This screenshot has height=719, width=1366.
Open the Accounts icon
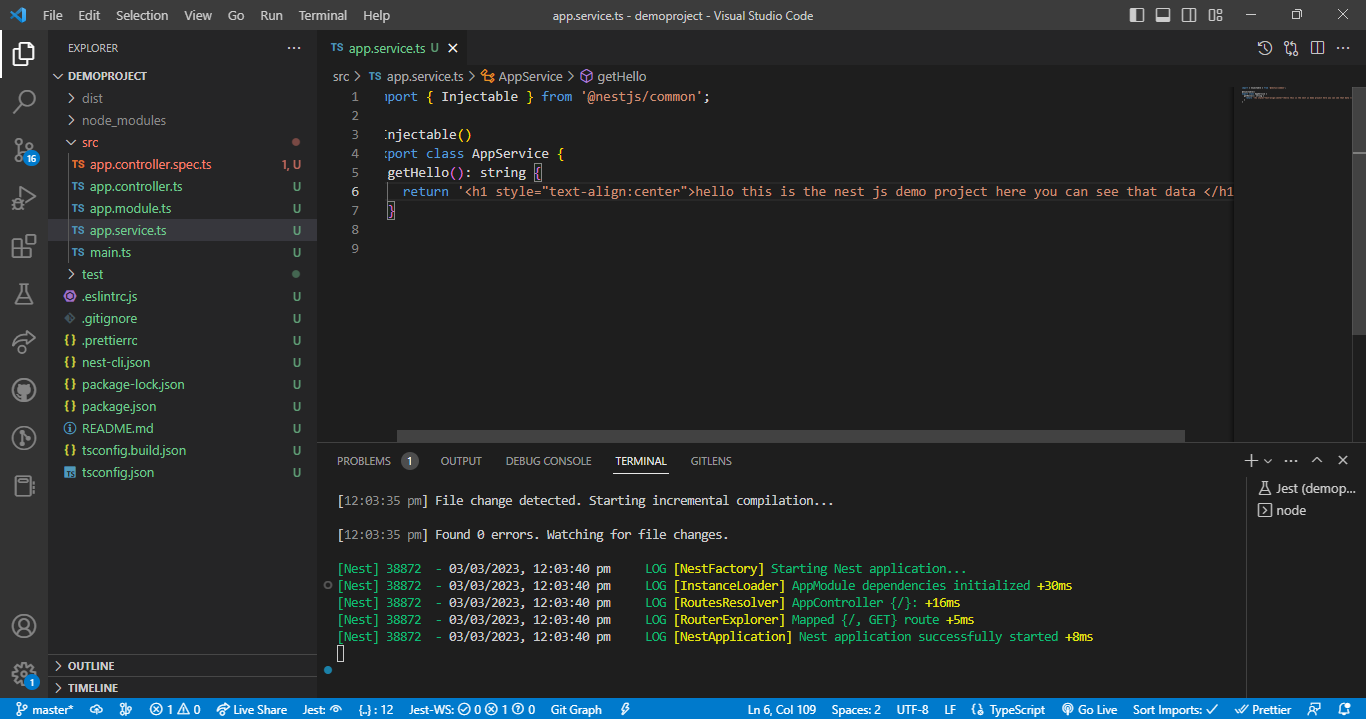point(24,627)
